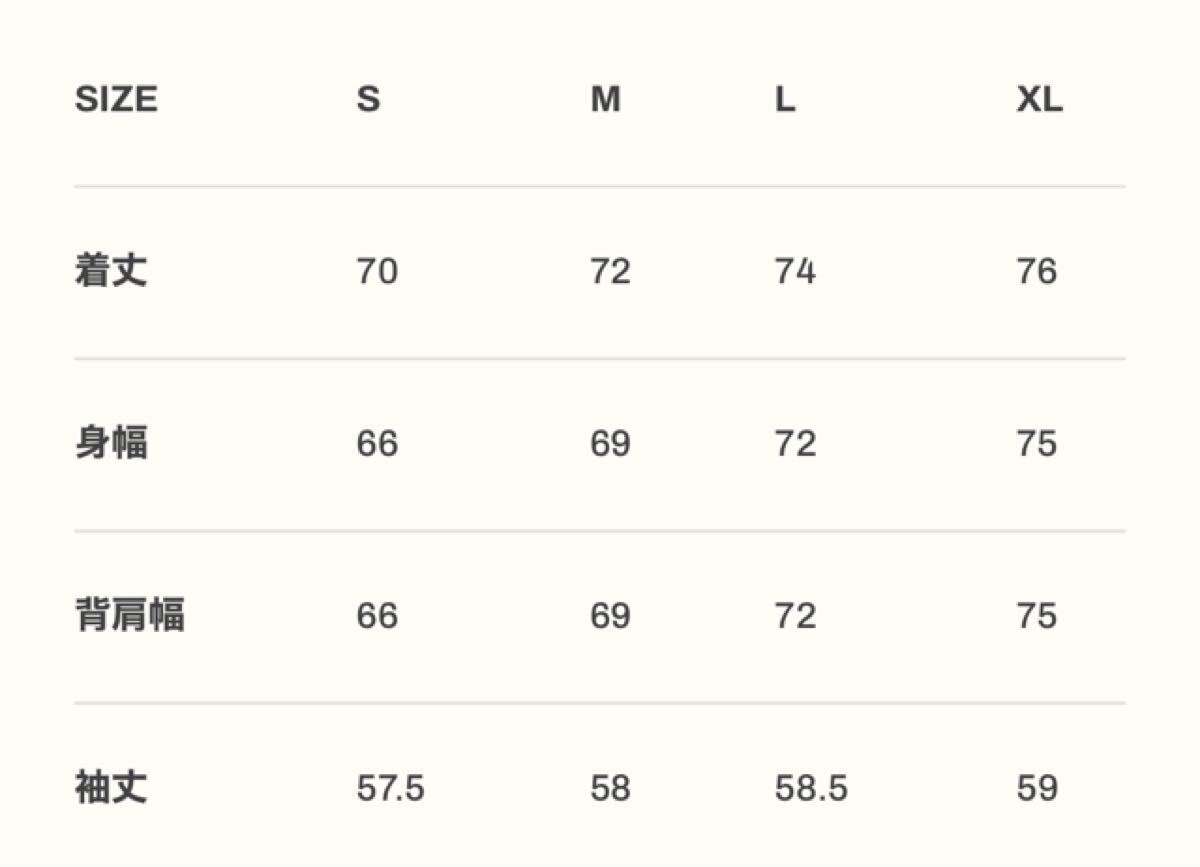Select the 身幅 row label
Image resolution: width=1200 pixels, height=867 pixels.
(111, 443)
